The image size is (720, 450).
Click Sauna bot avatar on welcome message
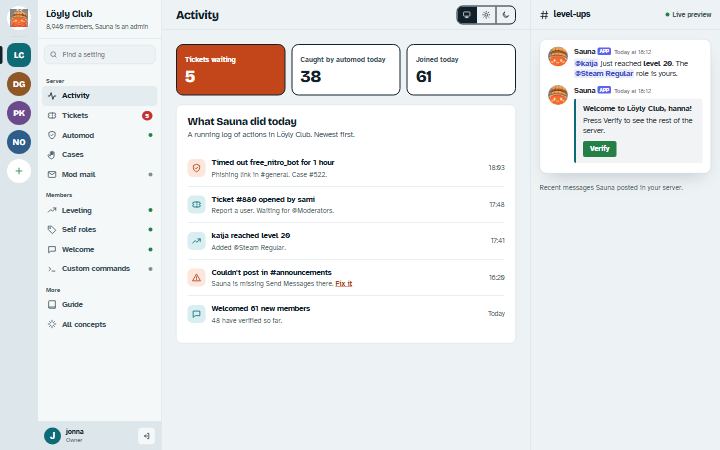pos(558,95)
